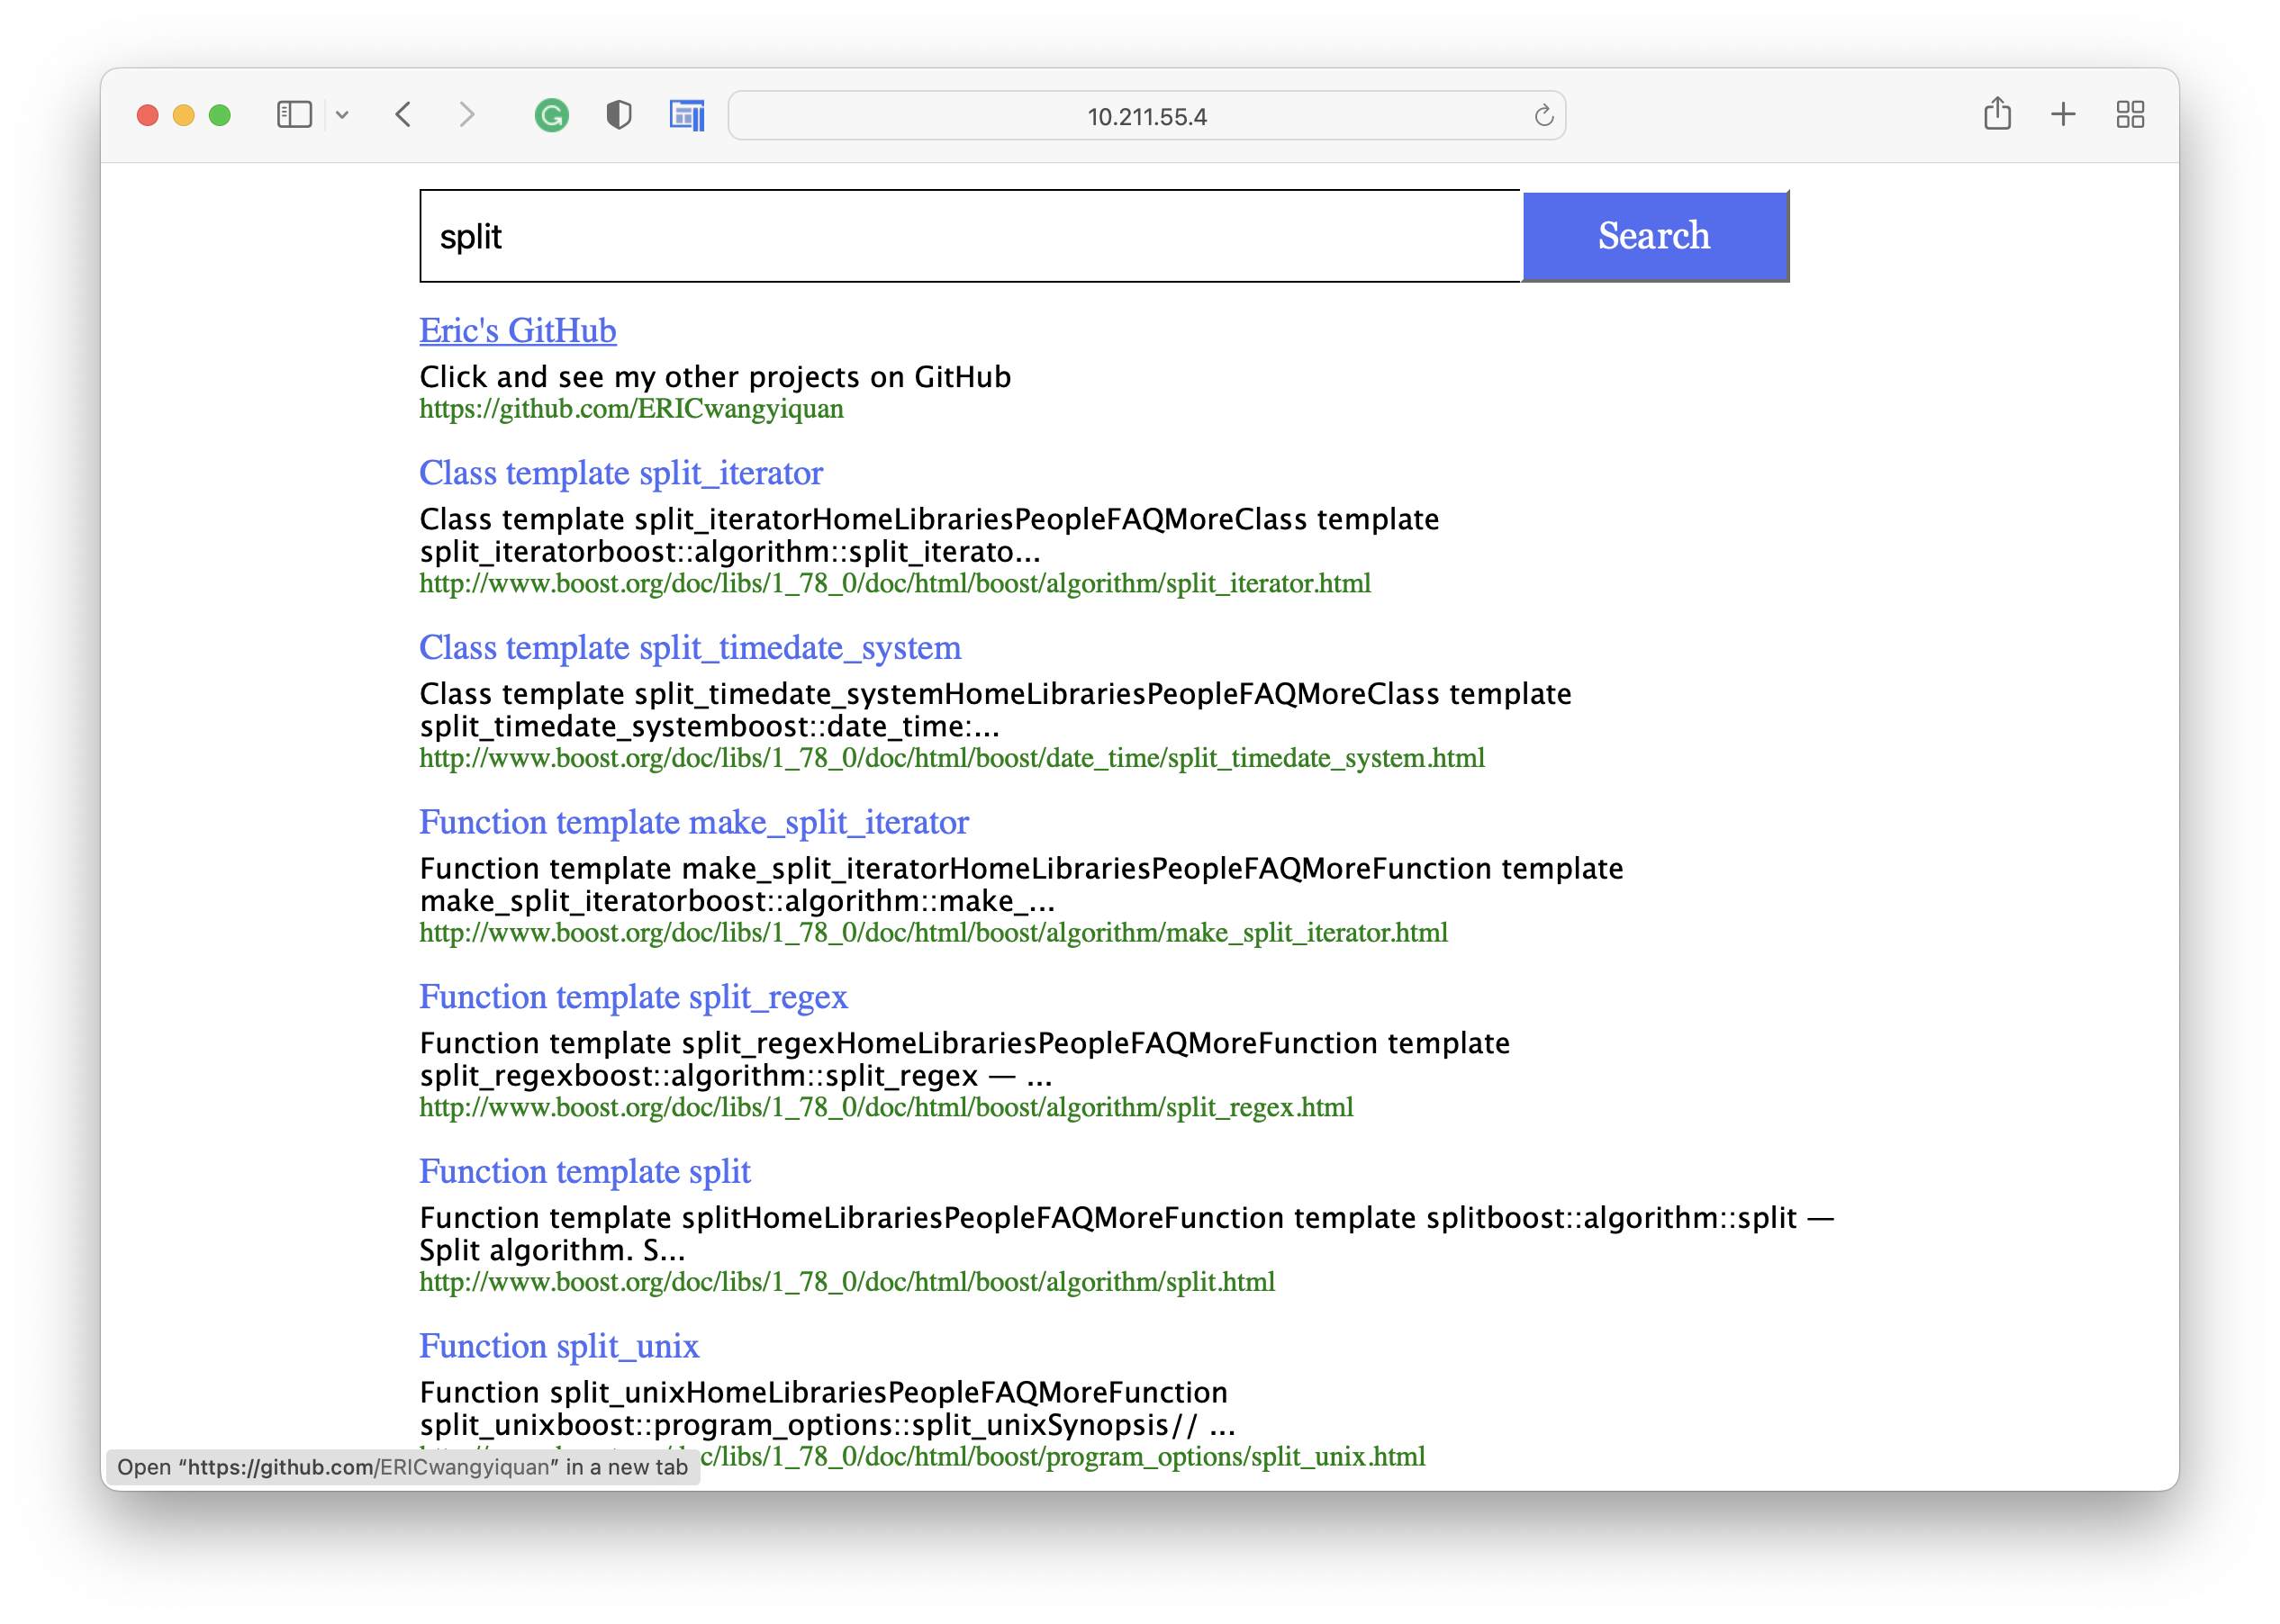Reload the page with the refresh icon

tap(1543, 116)
